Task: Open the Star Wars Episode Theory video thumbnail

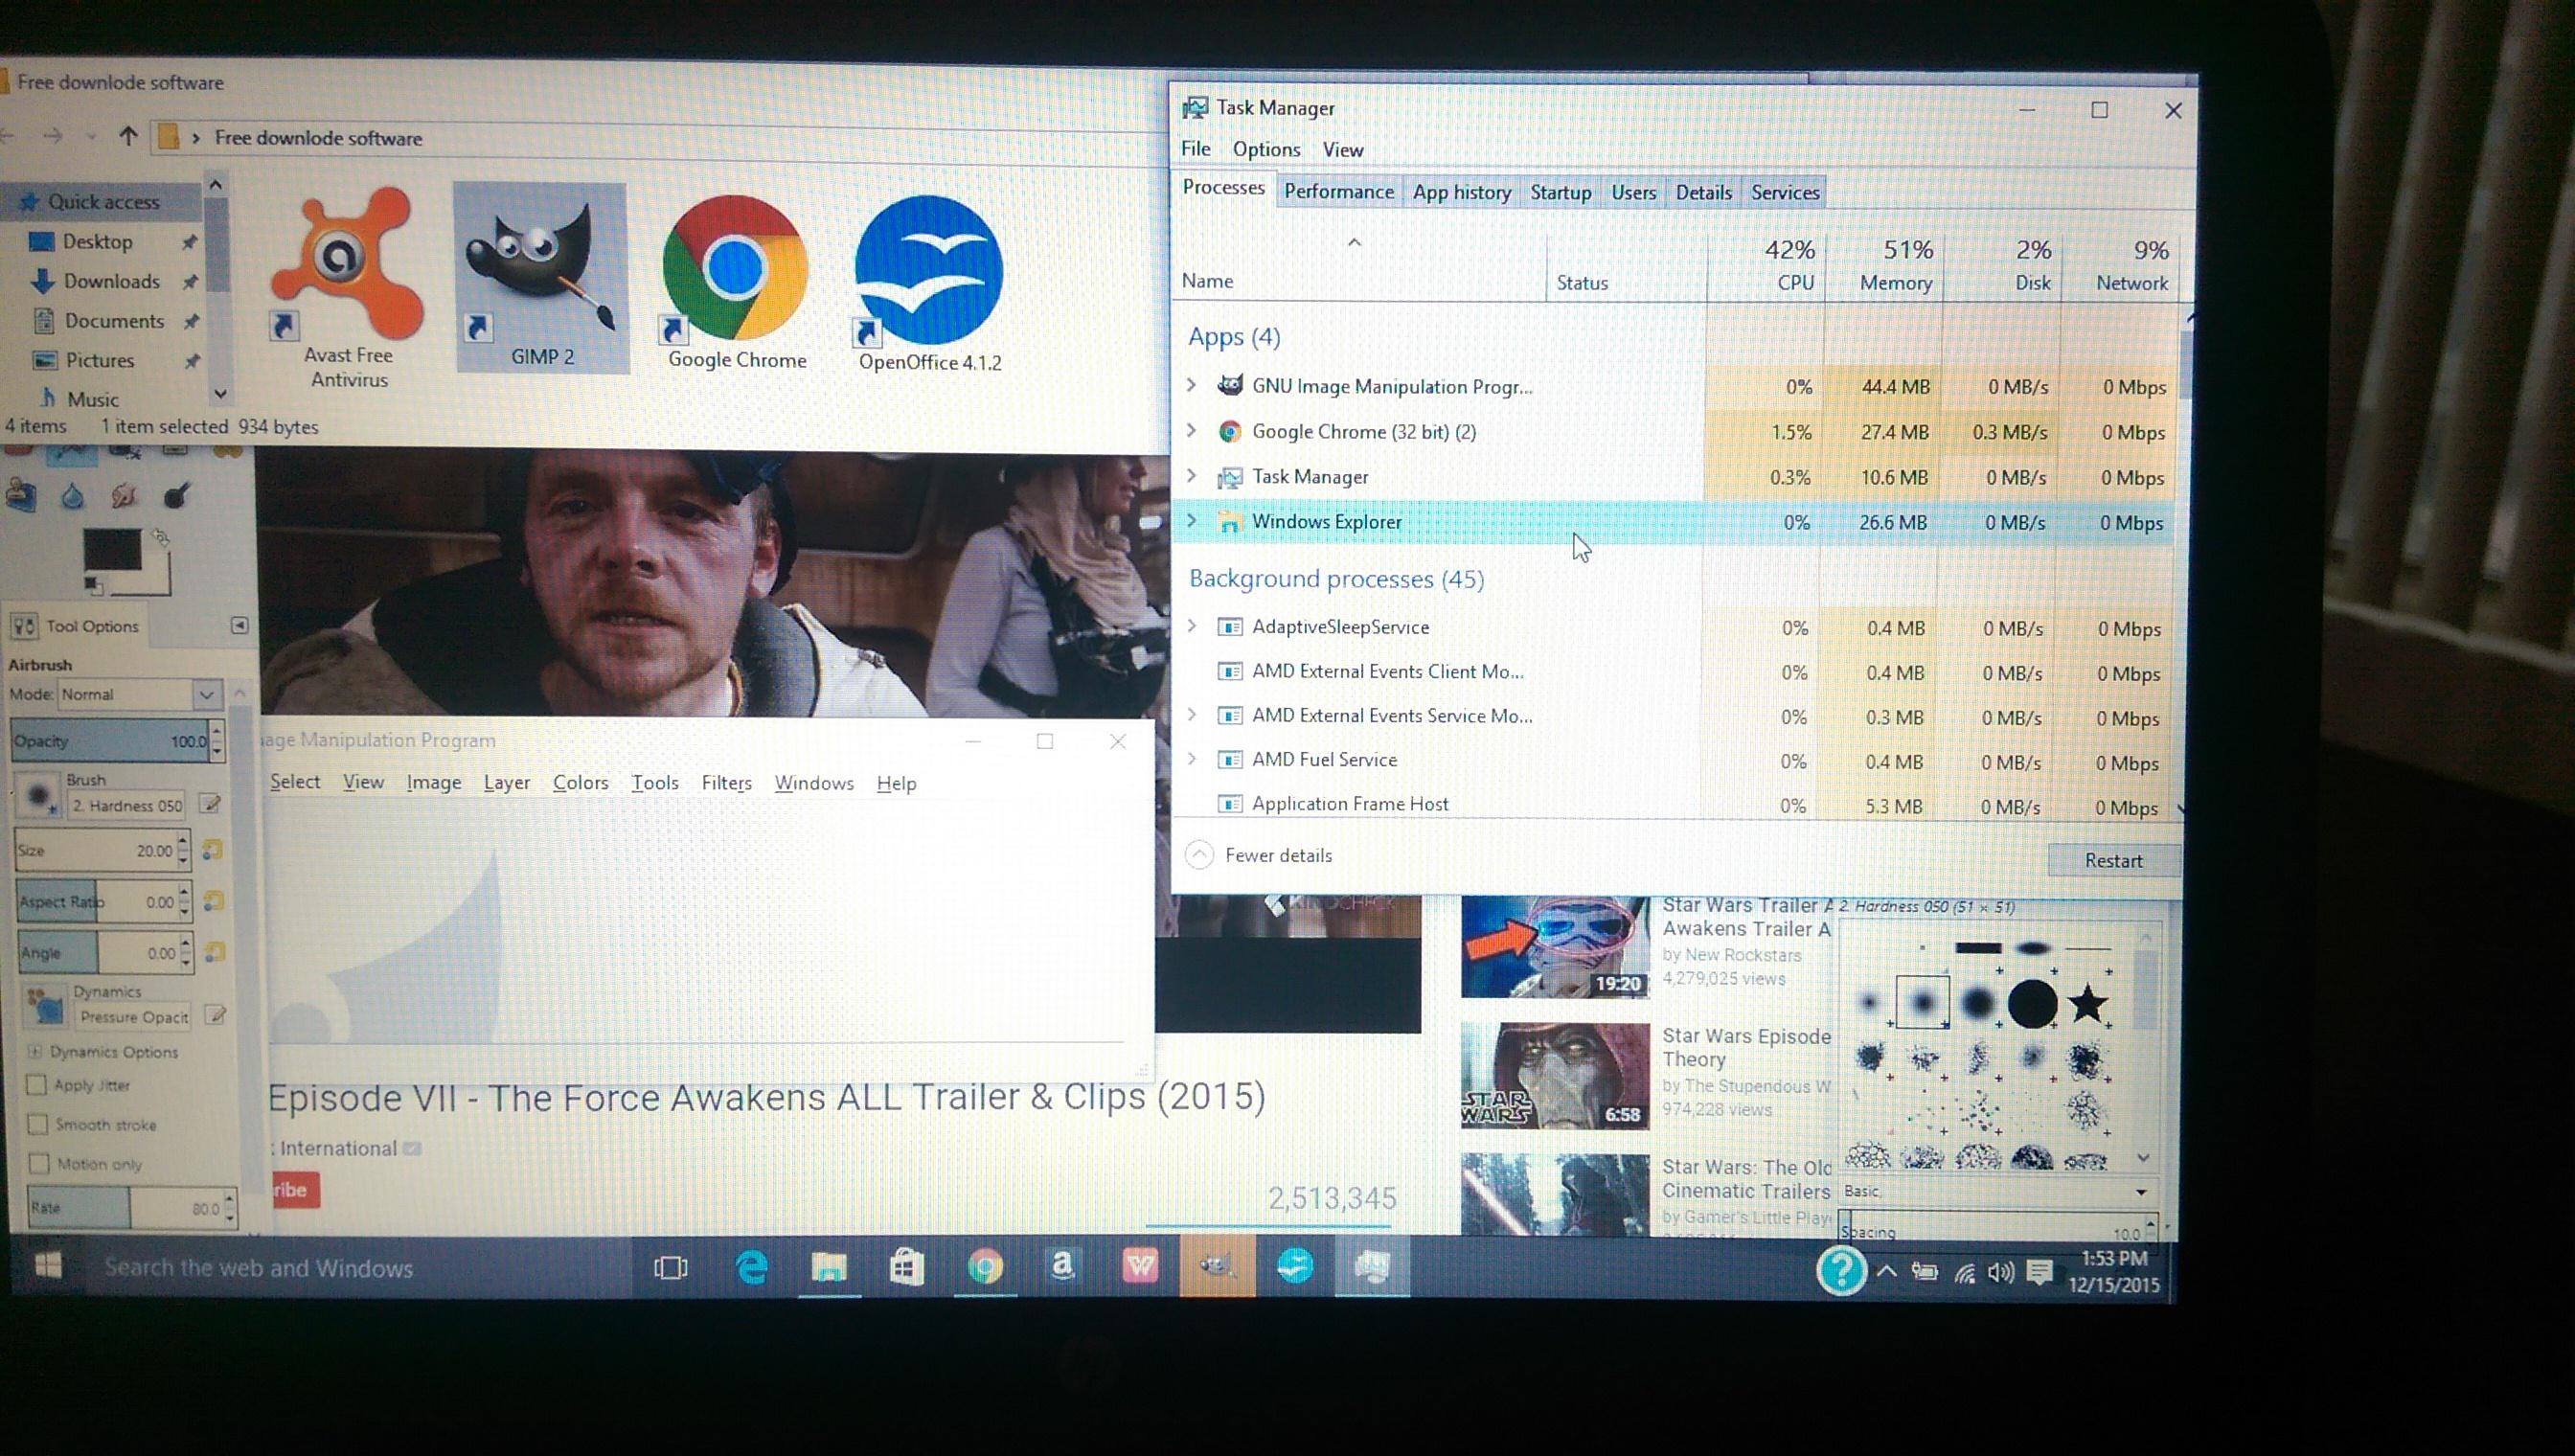Action: coord(1554,1076)
